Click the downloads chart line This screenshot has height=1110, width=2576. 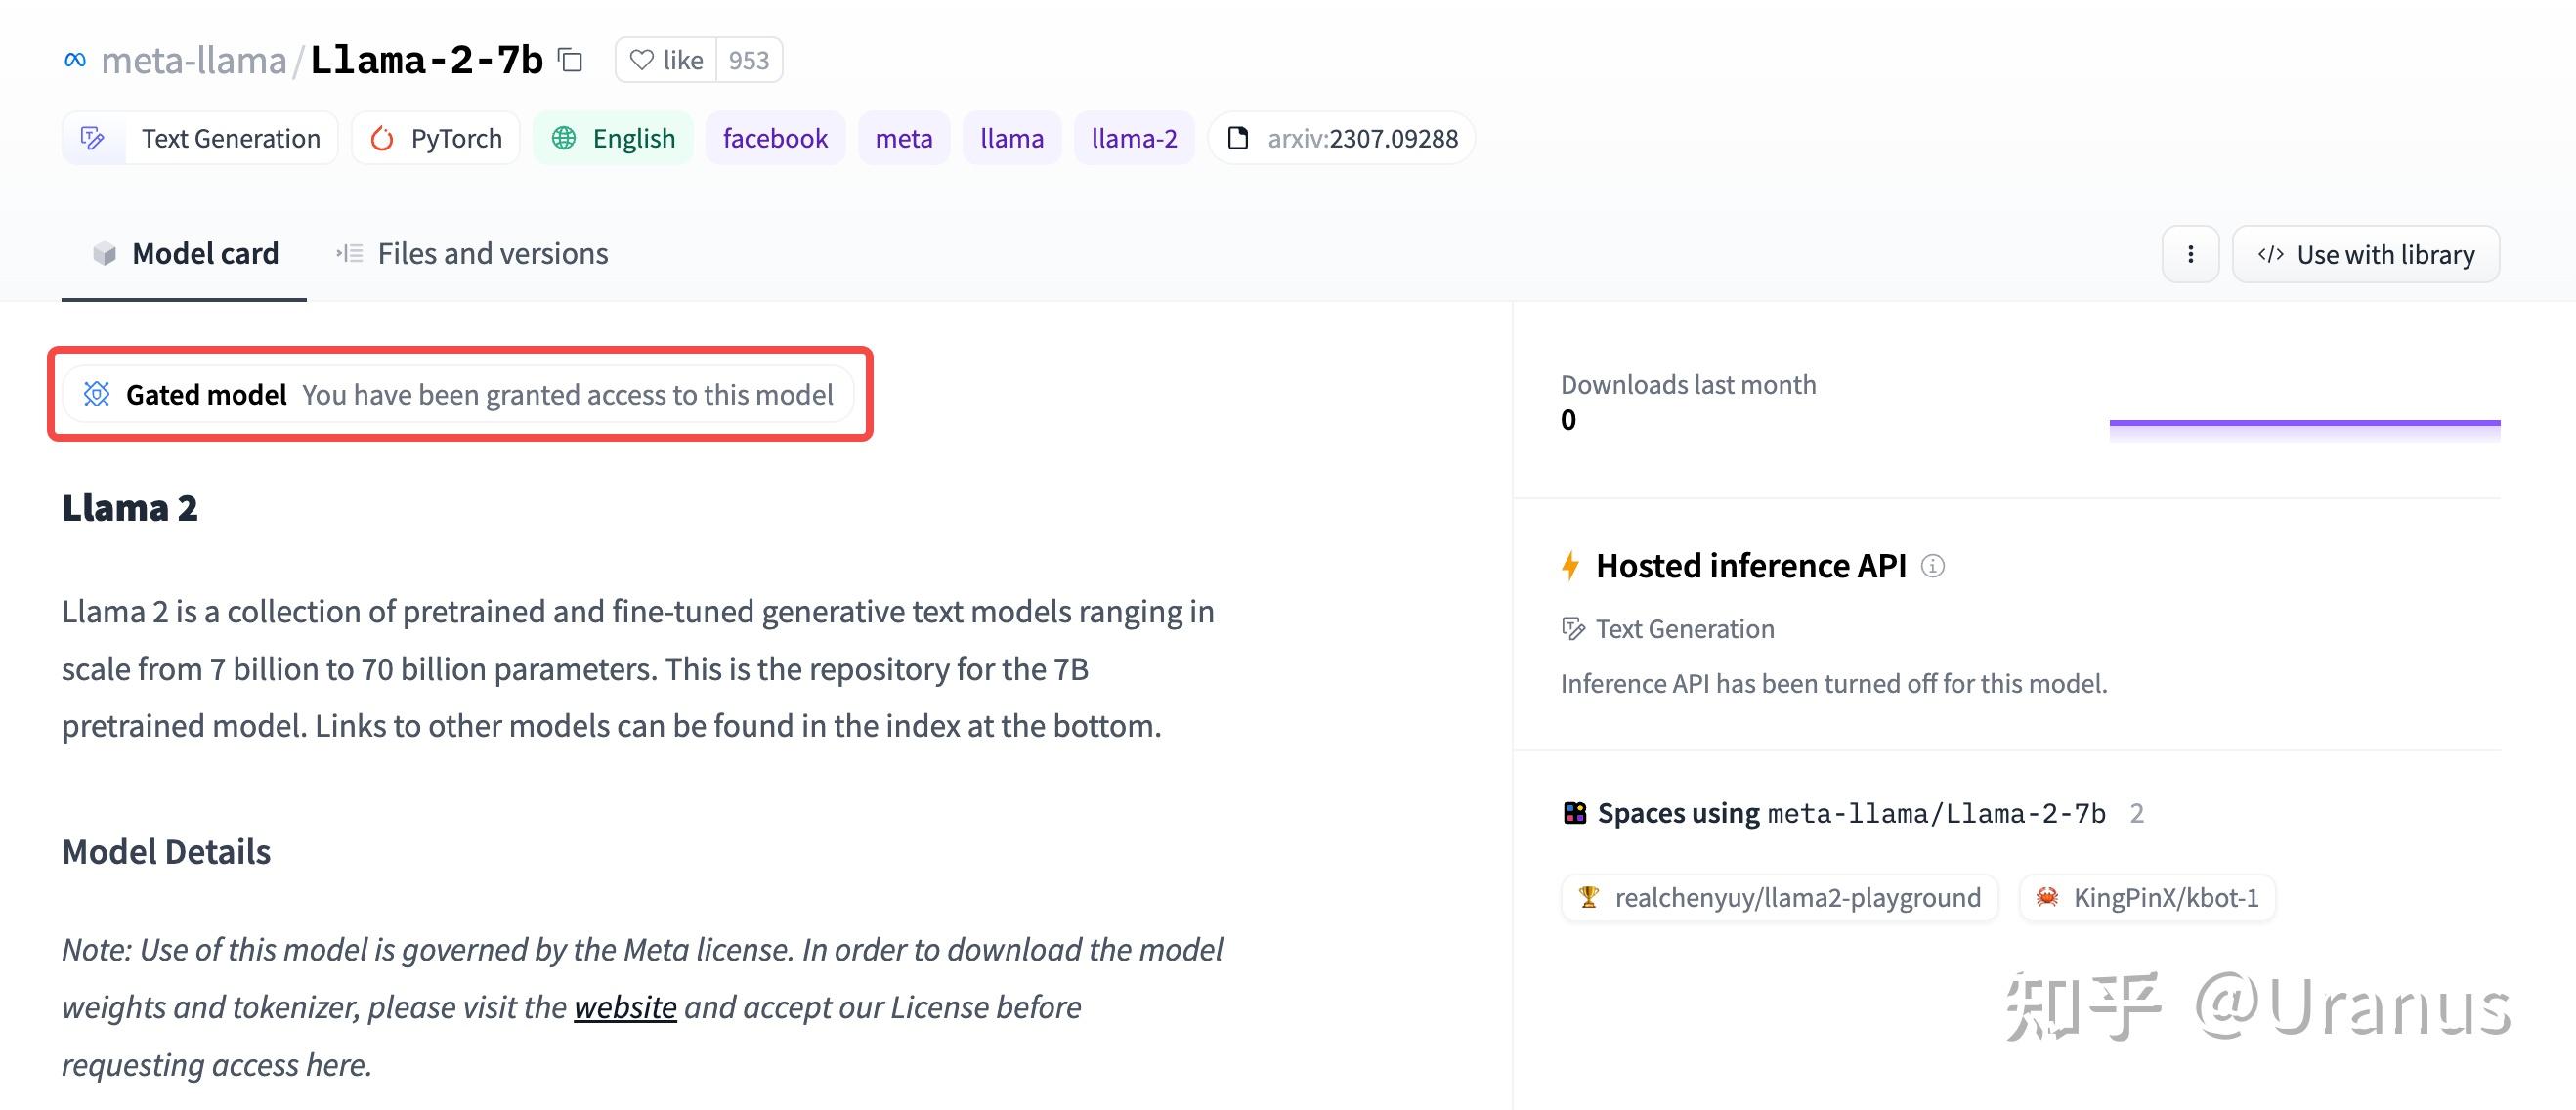pos(2305,423)
